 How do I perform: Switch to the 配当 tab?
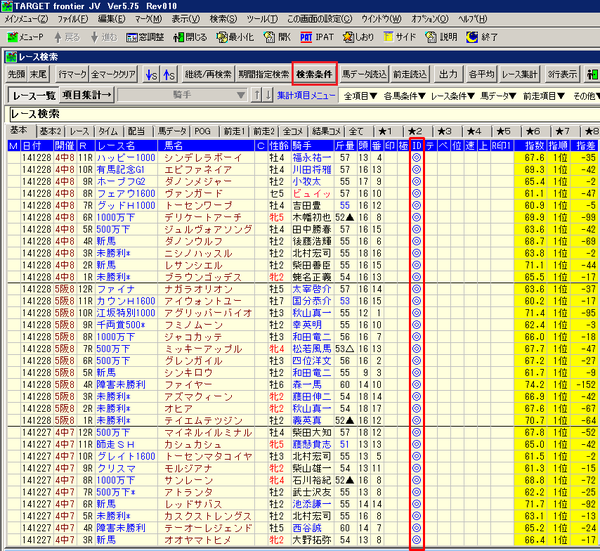(137, 131)
